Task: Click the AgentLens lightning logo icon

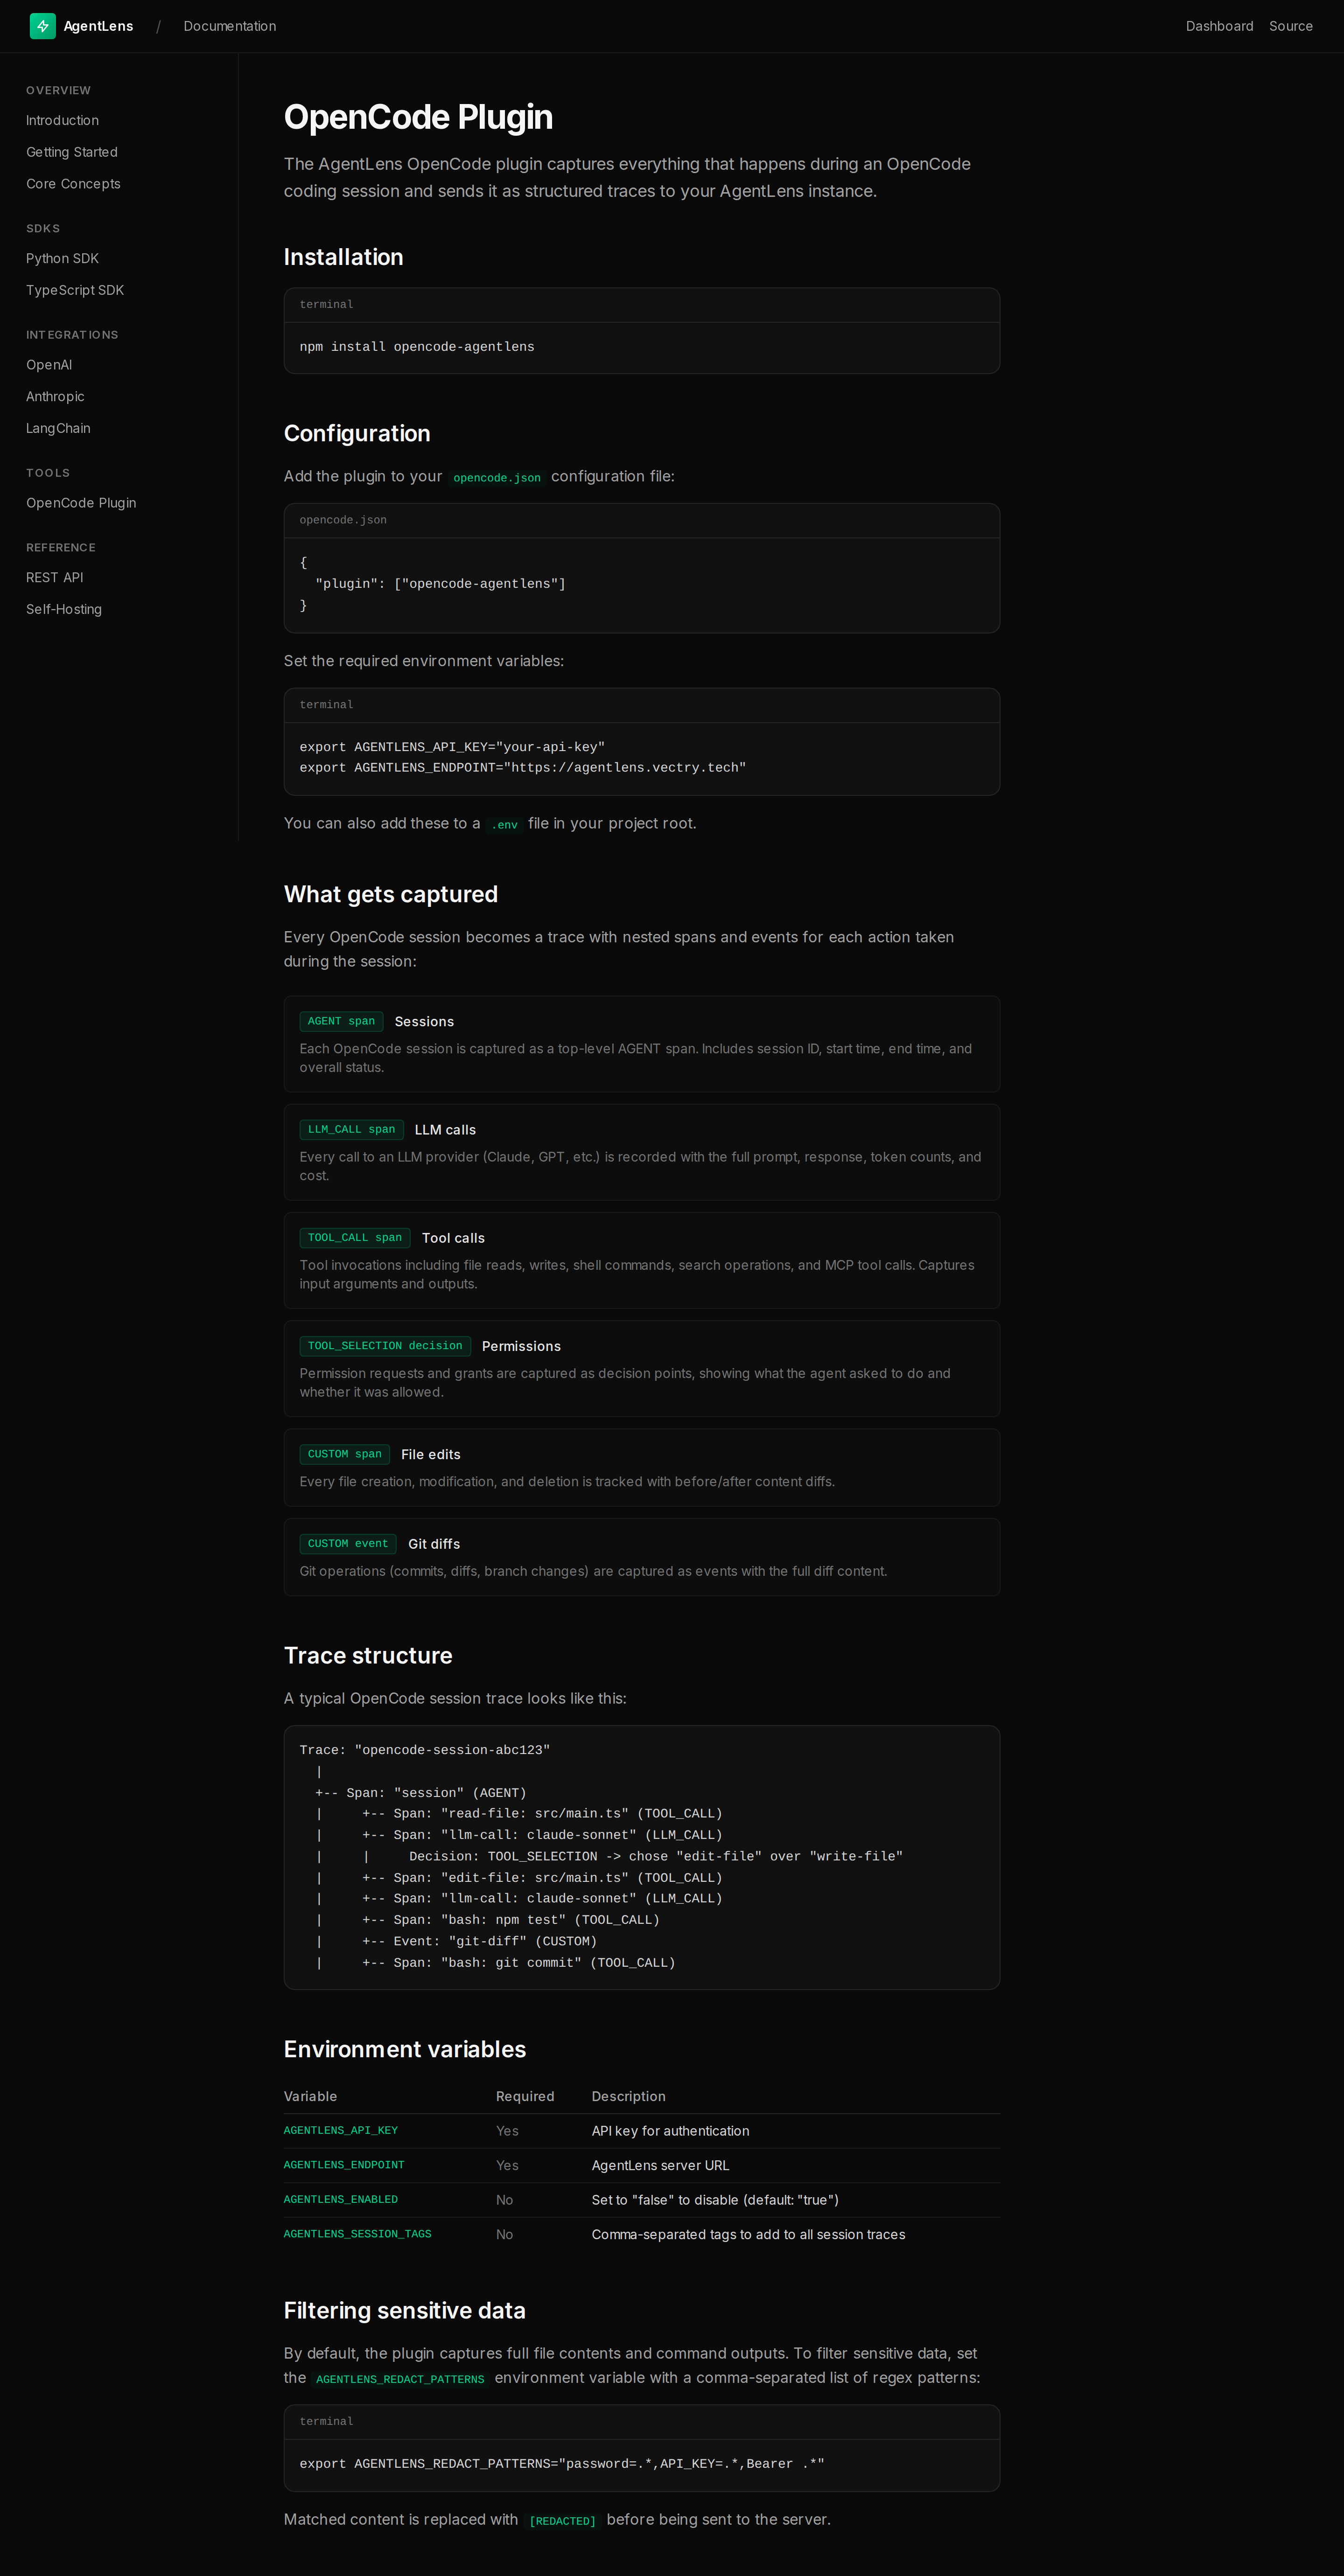Action: [43, 26]
